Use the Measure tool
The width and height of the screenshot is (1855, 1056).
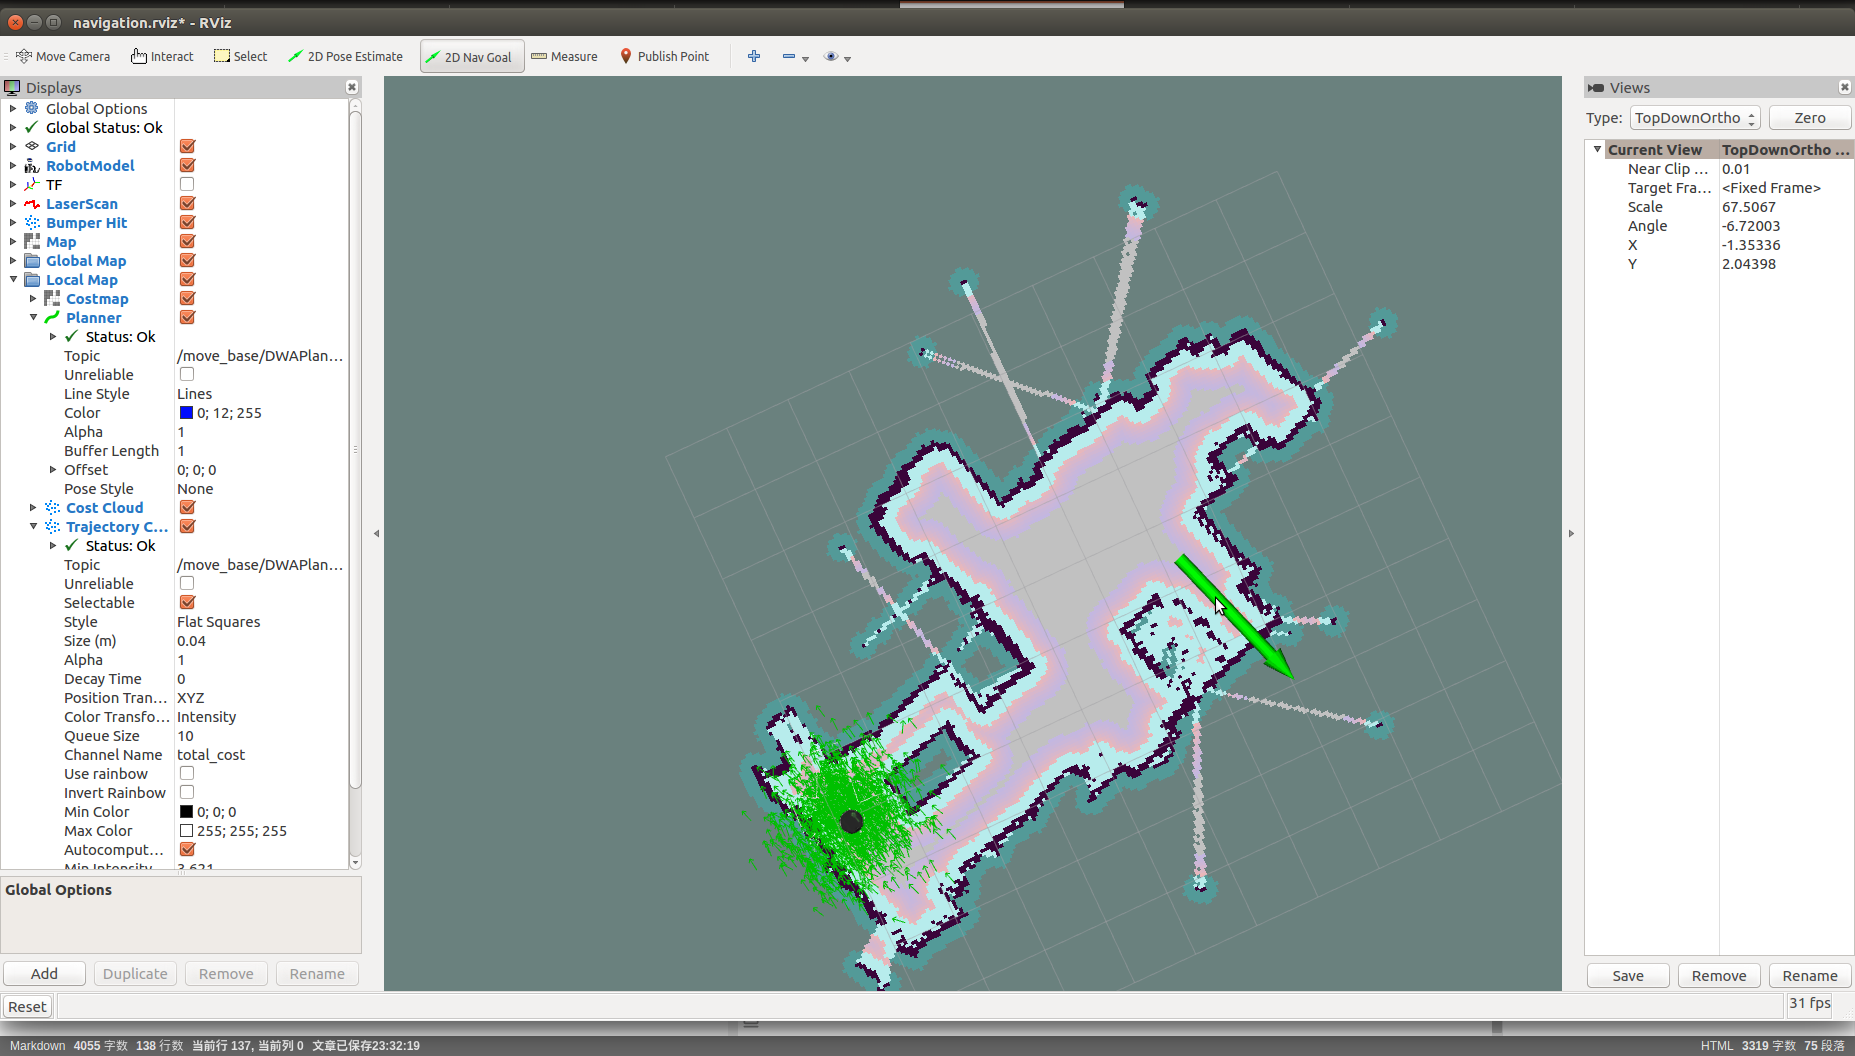coord(564,57)
